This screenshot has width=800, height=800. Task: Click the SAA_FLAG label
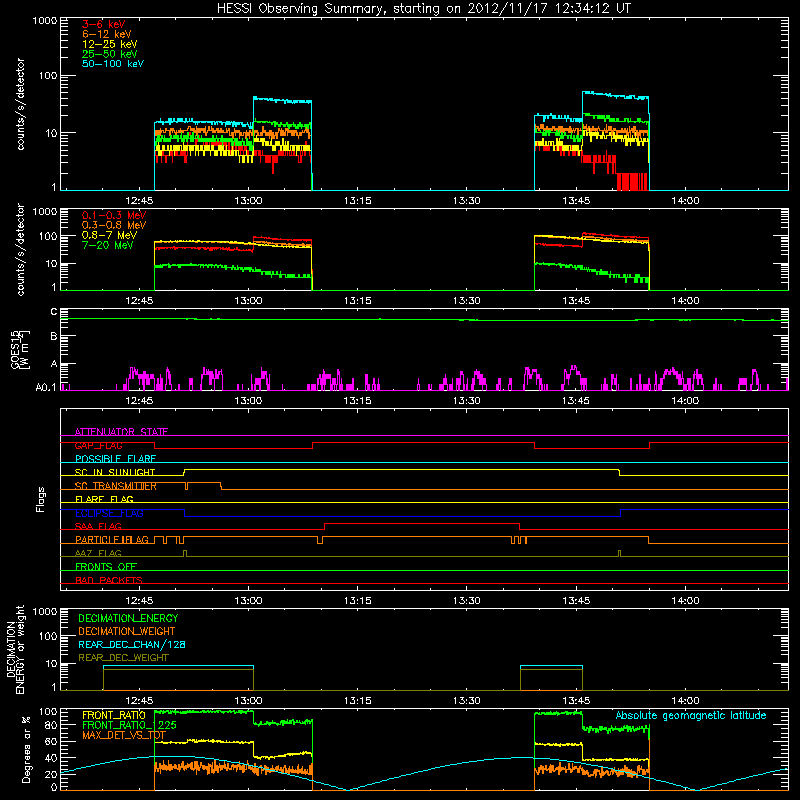(98, 526)
